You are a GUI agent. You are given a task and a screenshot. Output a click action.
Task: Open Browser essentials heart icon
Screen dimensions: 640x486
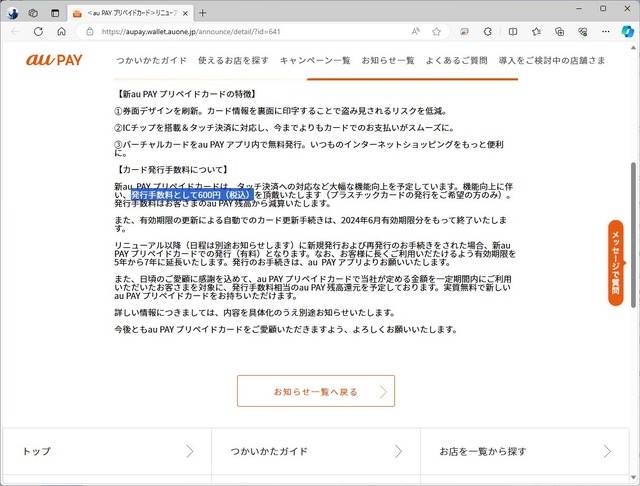pyautogui.click(x=583, y=31)
